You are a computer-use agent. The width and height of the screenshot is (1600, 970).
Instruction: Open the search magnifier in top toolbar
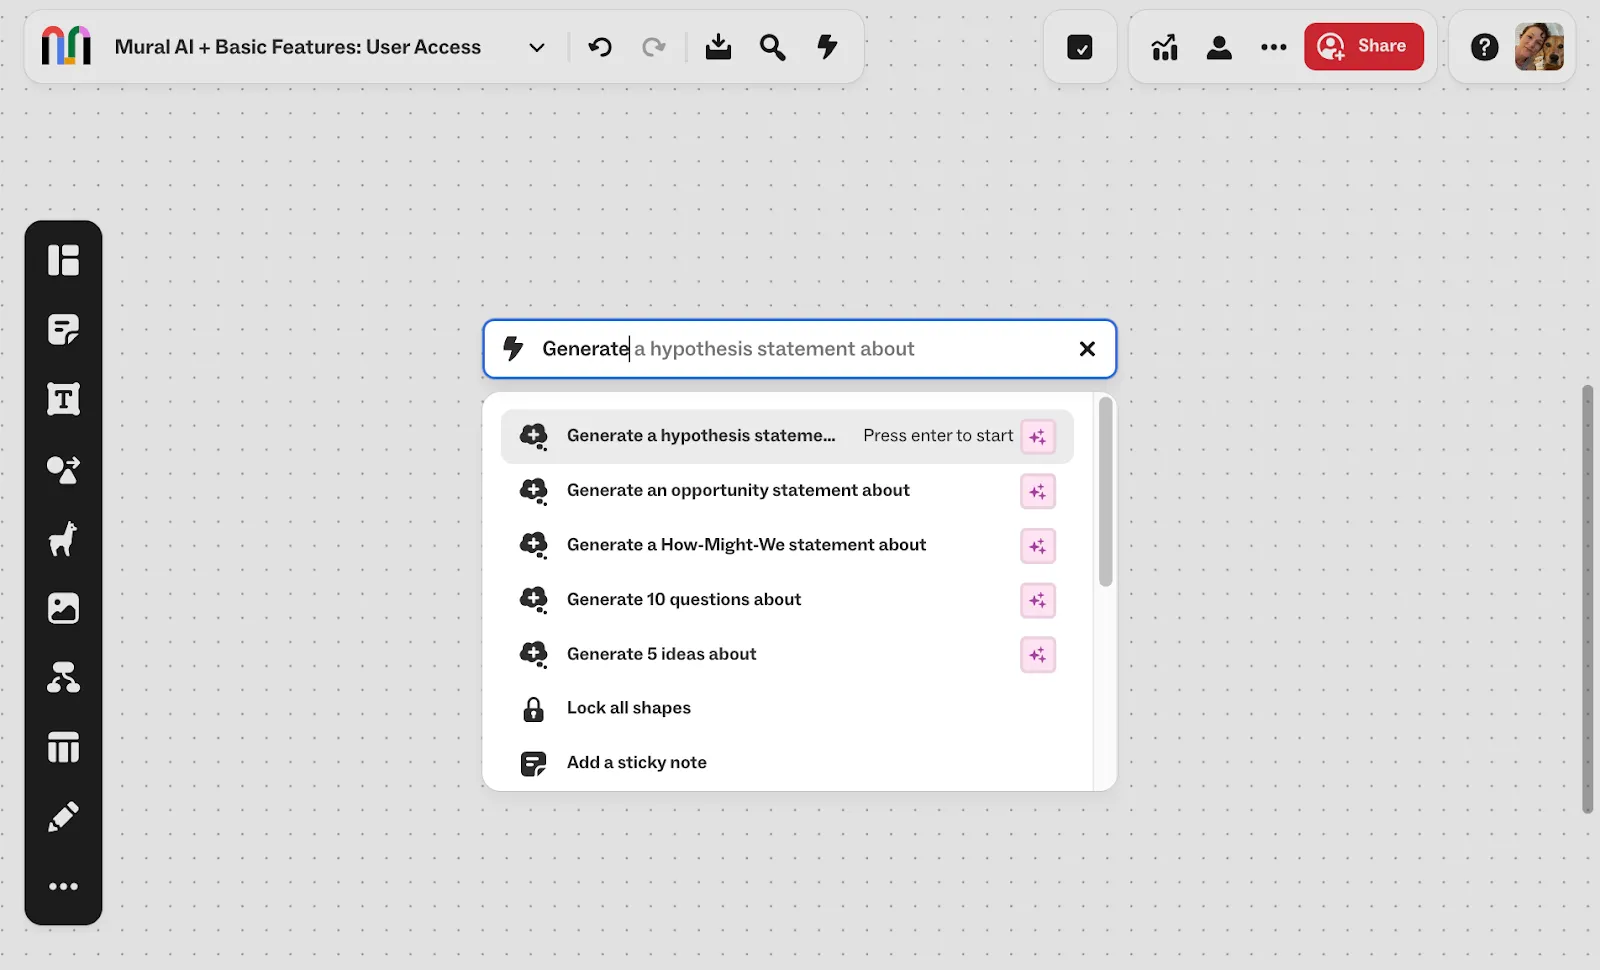(772, 47)
